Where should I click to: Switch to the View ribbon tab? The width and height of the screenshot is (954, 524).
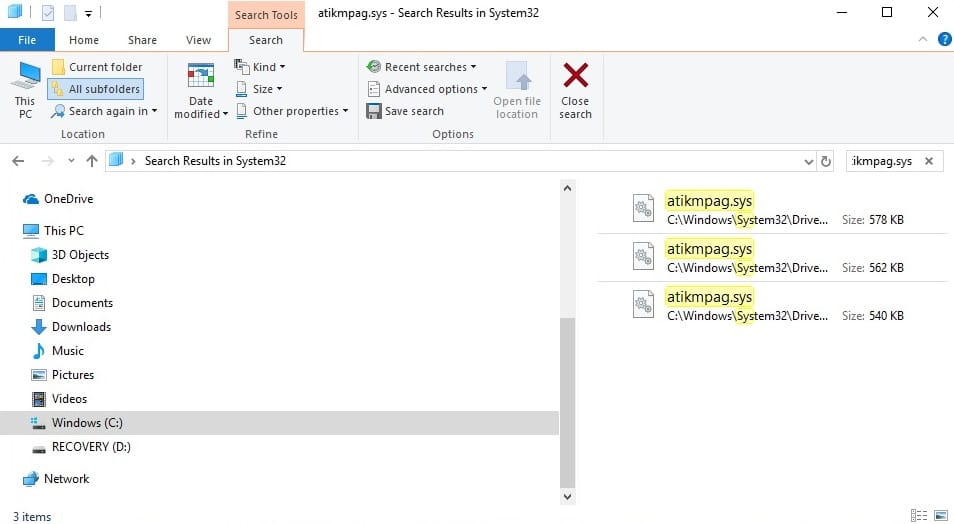point(198,40)
